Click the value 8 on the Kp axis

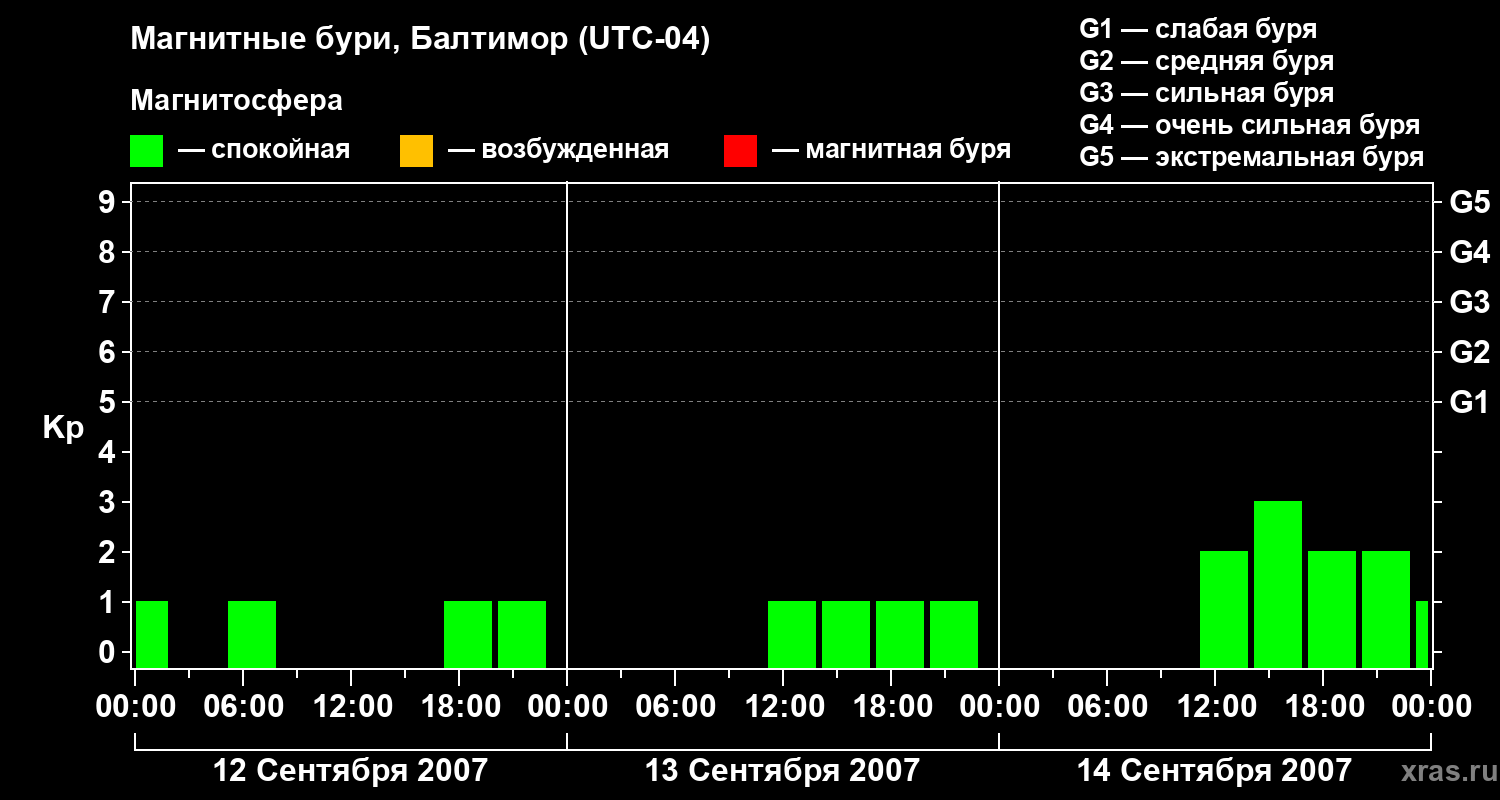[x=109, y=252]
